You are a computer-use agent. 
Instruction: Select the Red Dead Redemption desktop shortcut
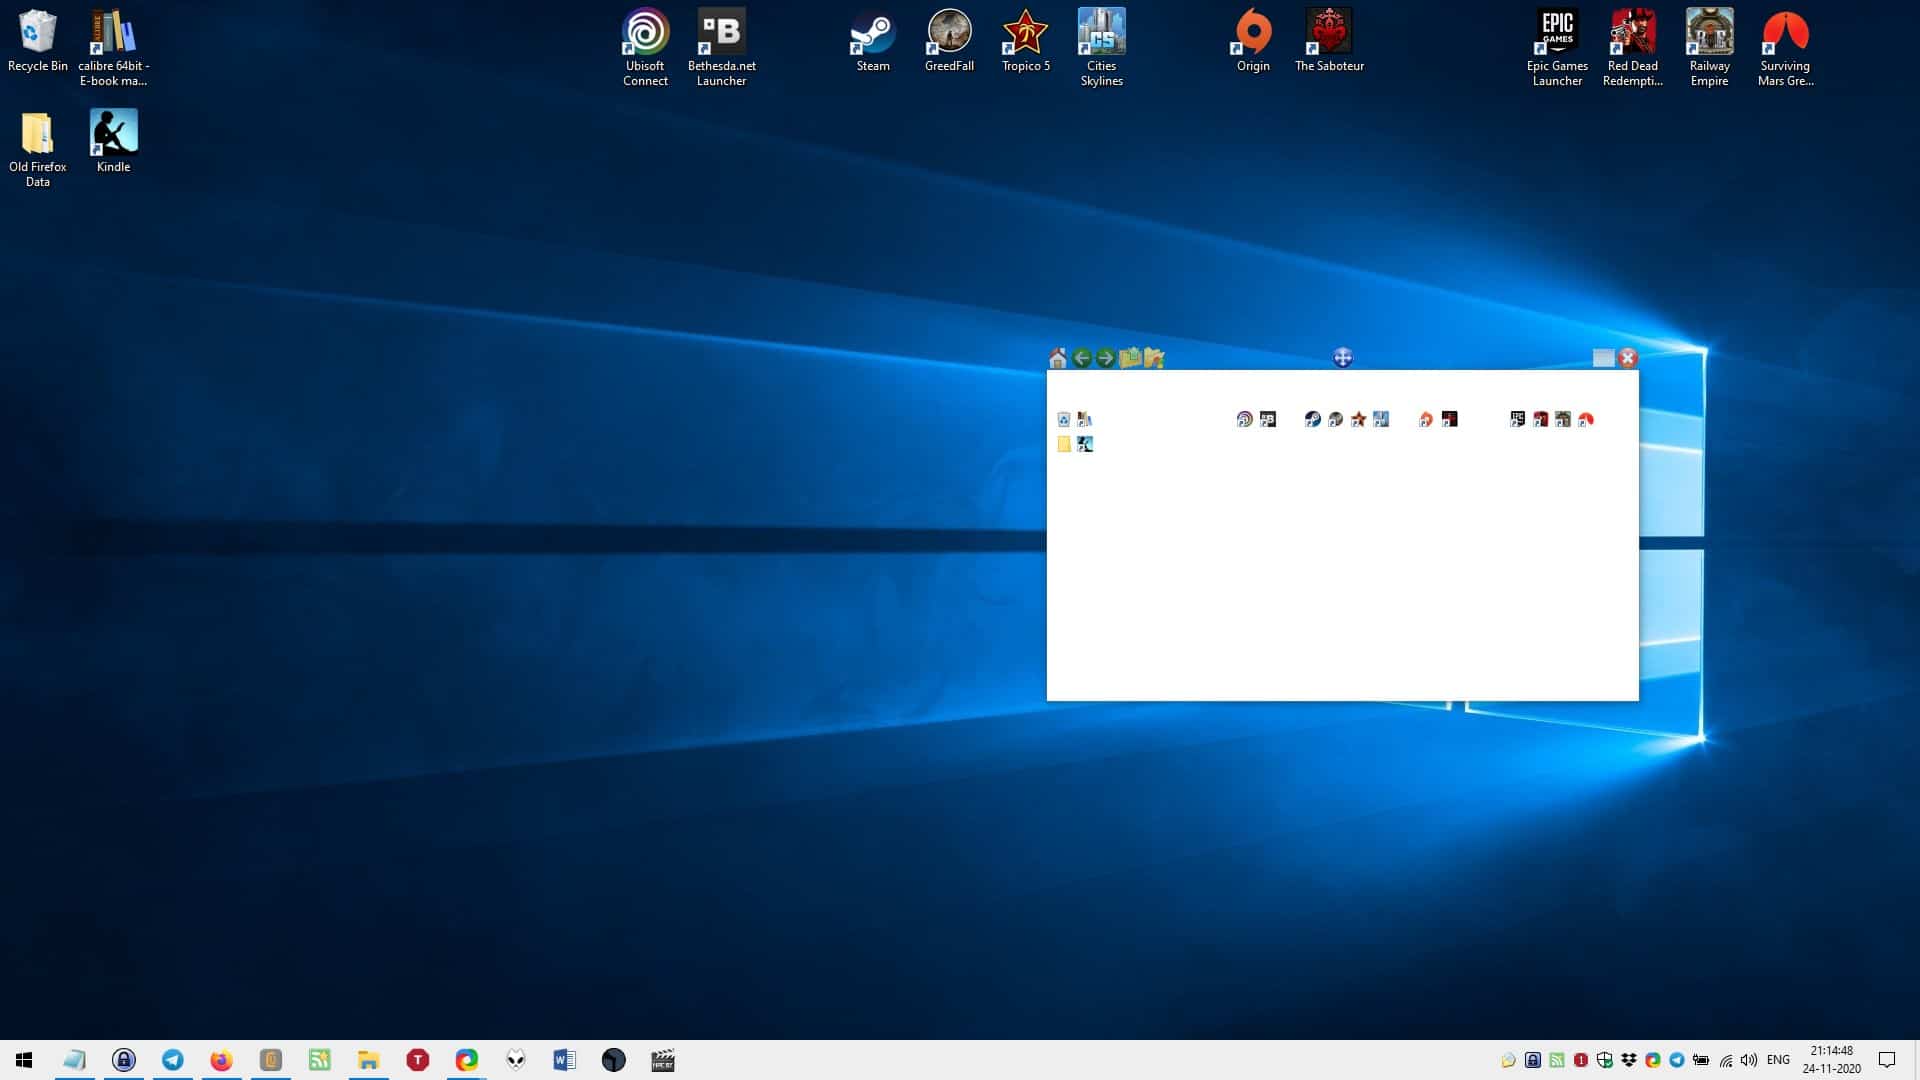point(1633,47)
